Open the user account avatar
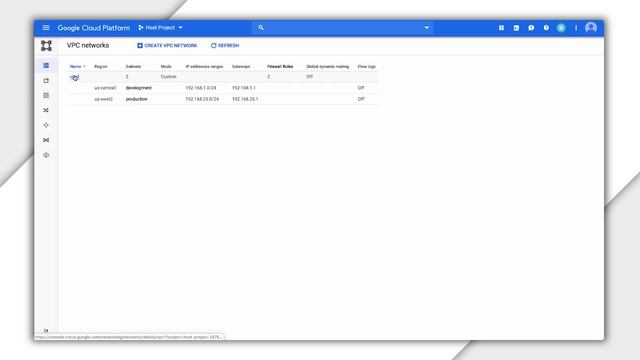This screenshot has height=360, width=640. [591, 28]
